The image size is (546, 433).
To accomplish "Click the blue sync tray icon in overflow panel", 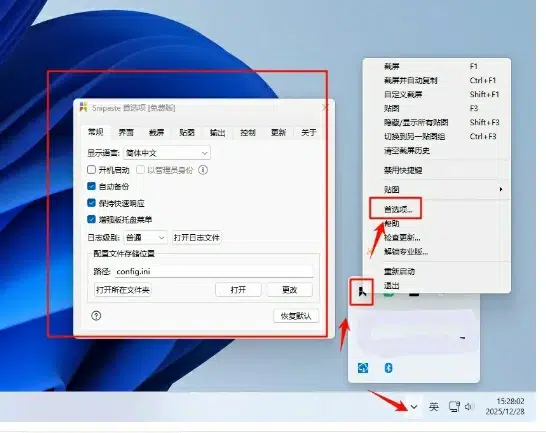I will point(363,368).
